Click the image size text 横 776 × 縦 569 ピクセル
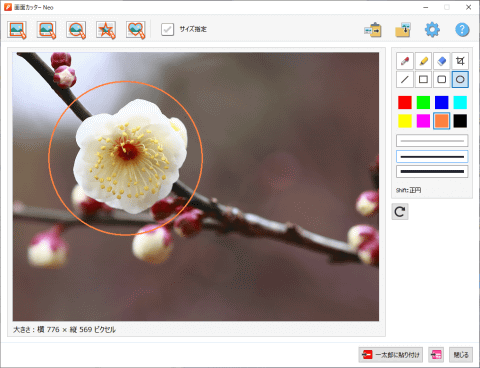The width and height of the screenshot is (480, 368). coord(76,330)
